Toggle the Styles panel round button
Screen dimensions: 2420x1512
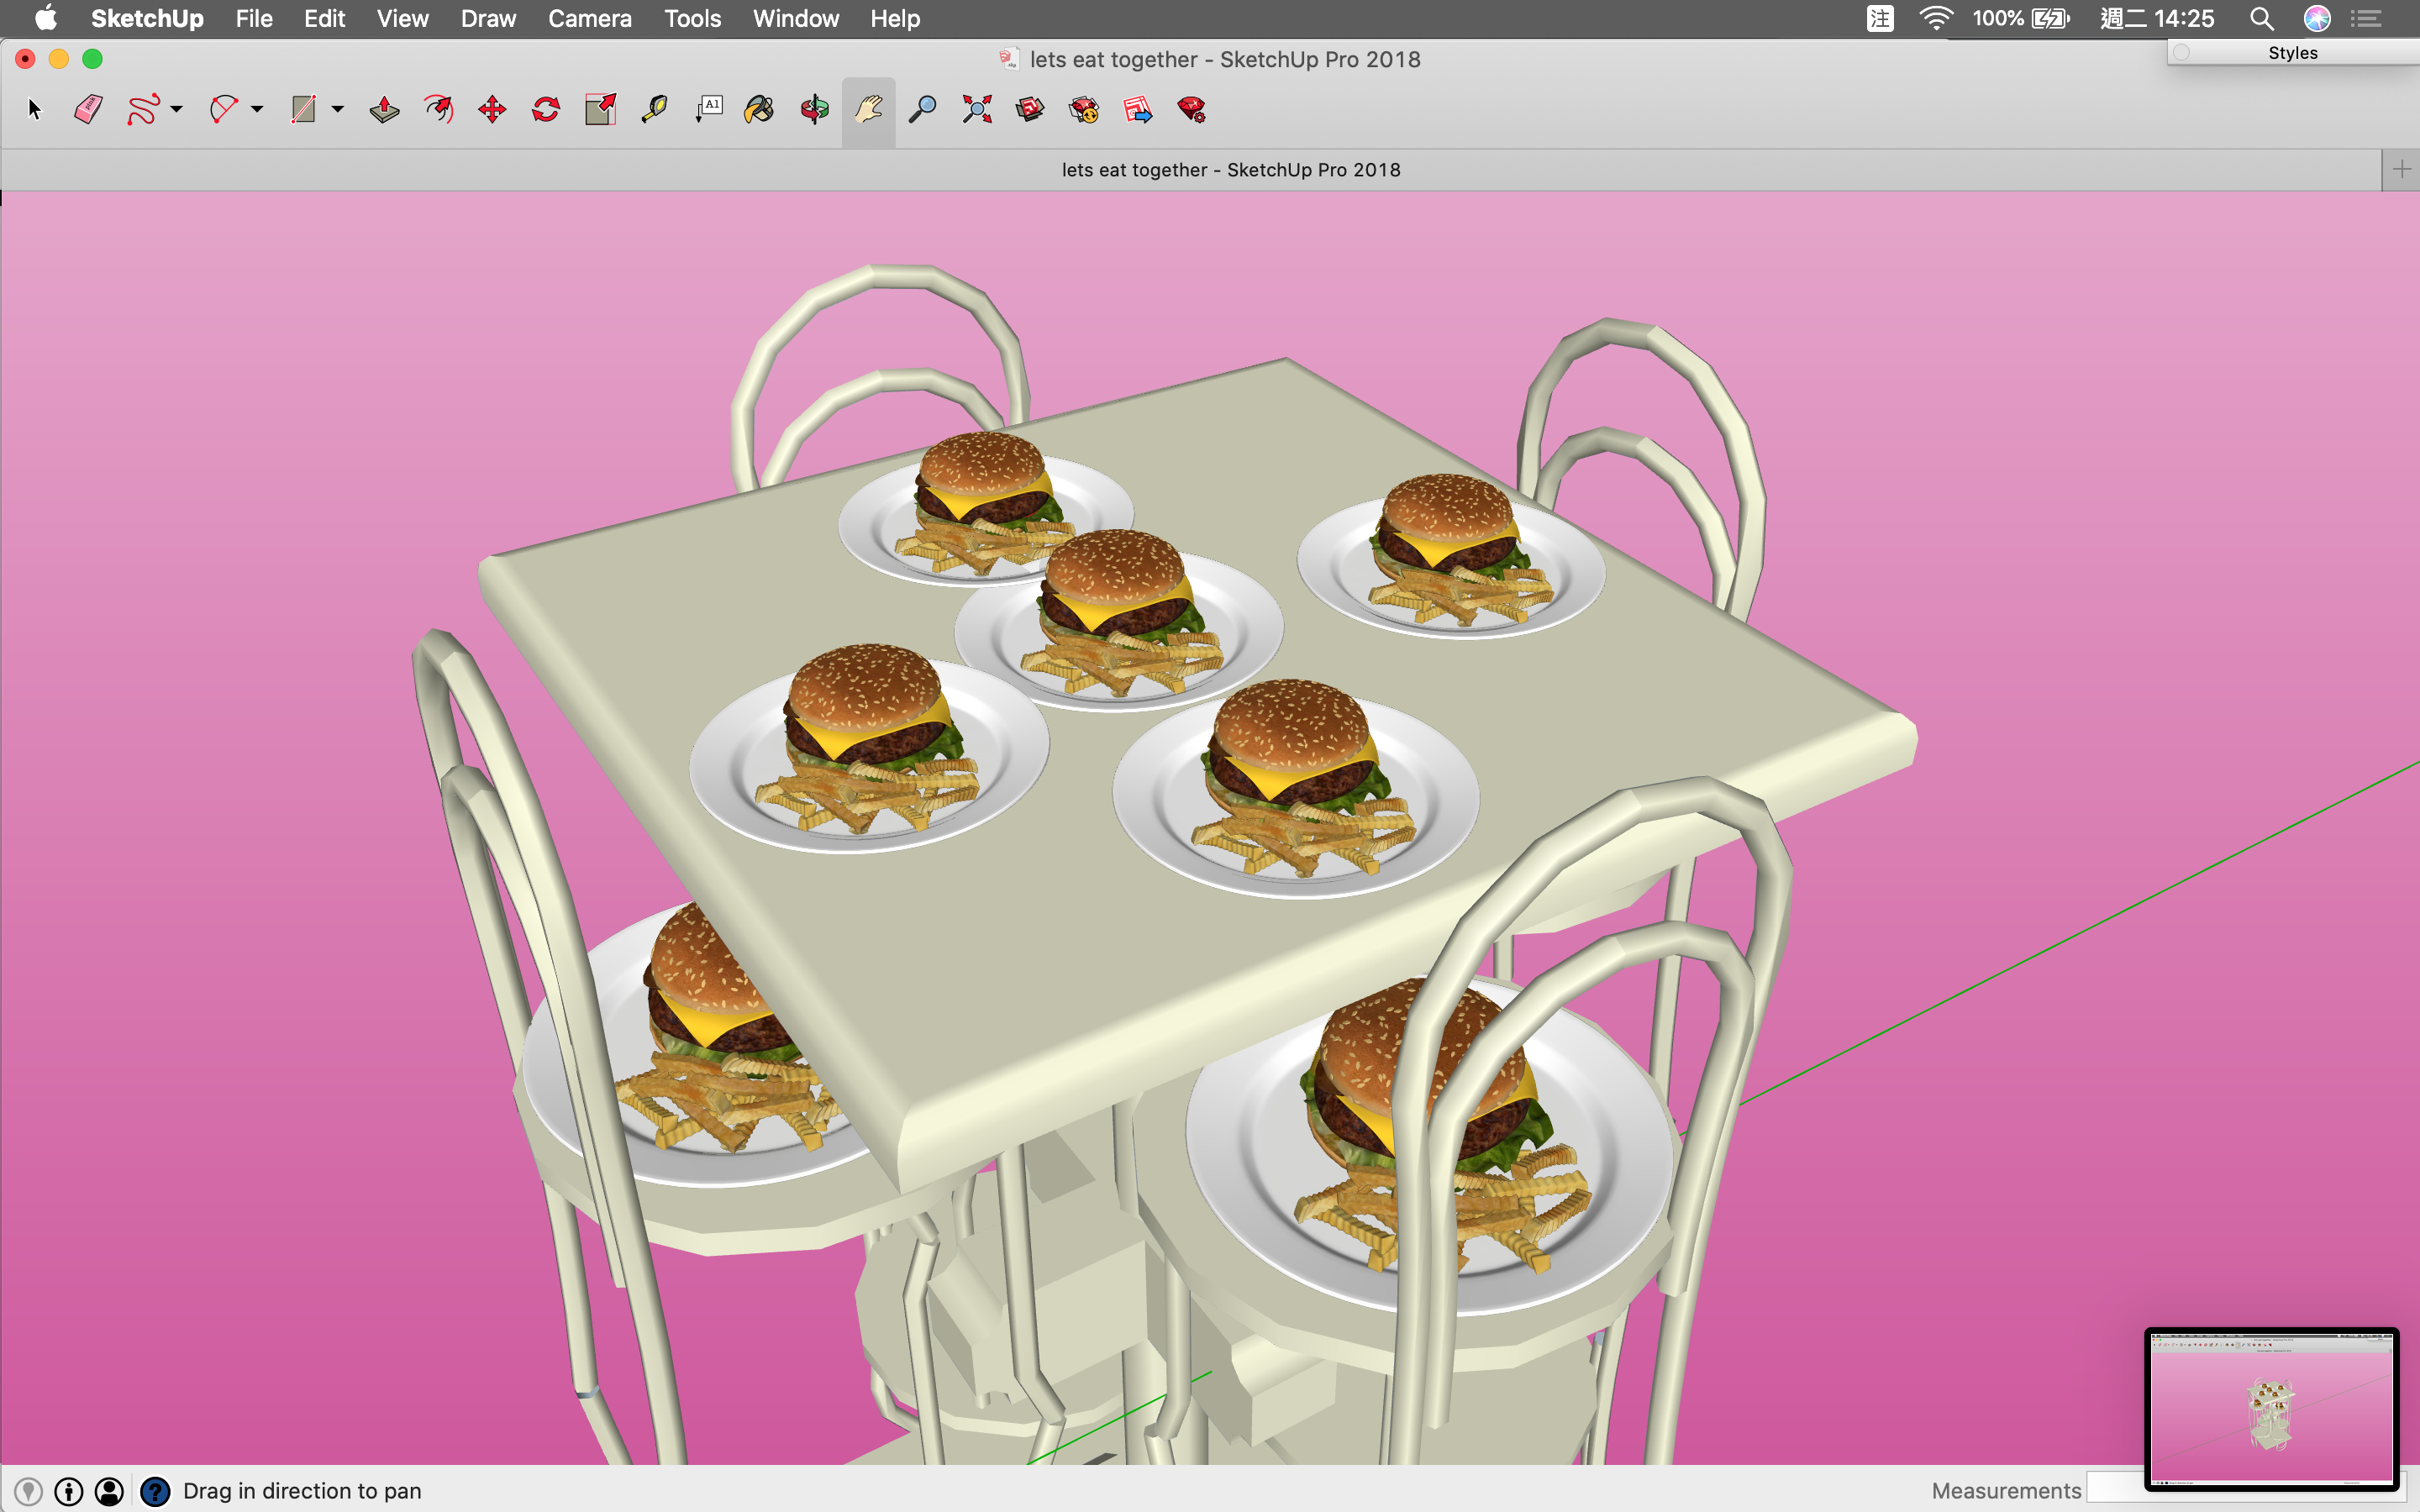(x=2182, y=53)
